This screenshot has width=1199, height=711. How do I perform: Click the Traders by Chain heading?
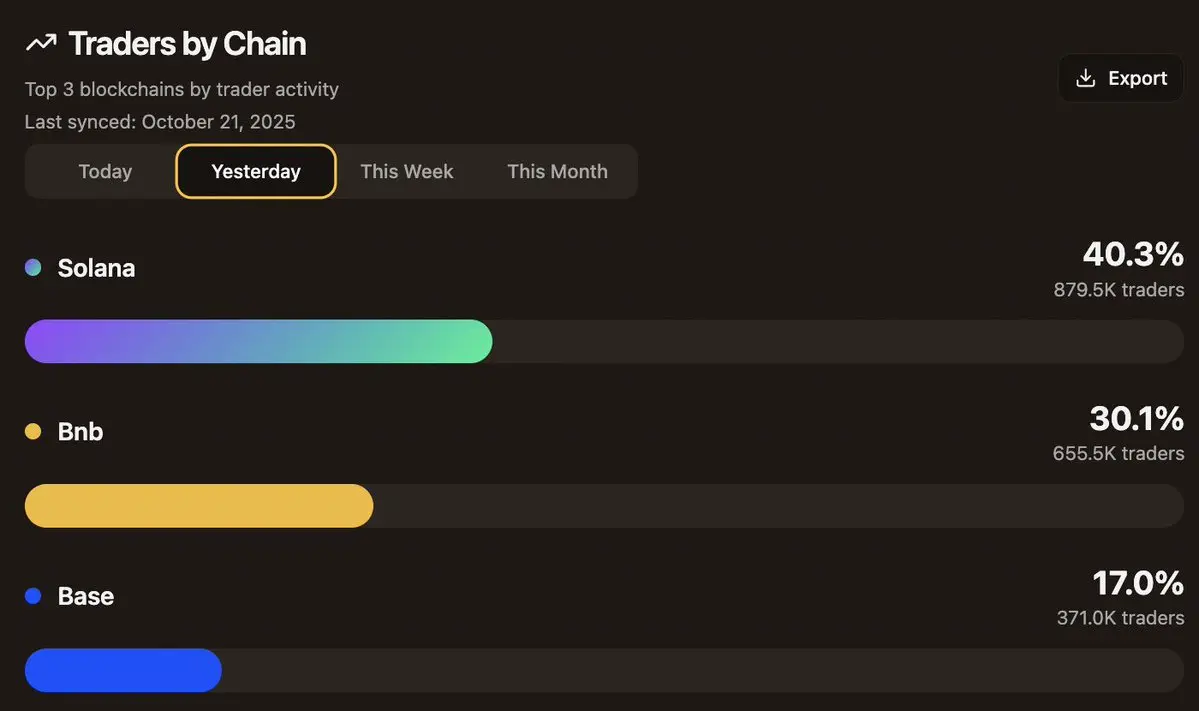[x=187, y=44]
